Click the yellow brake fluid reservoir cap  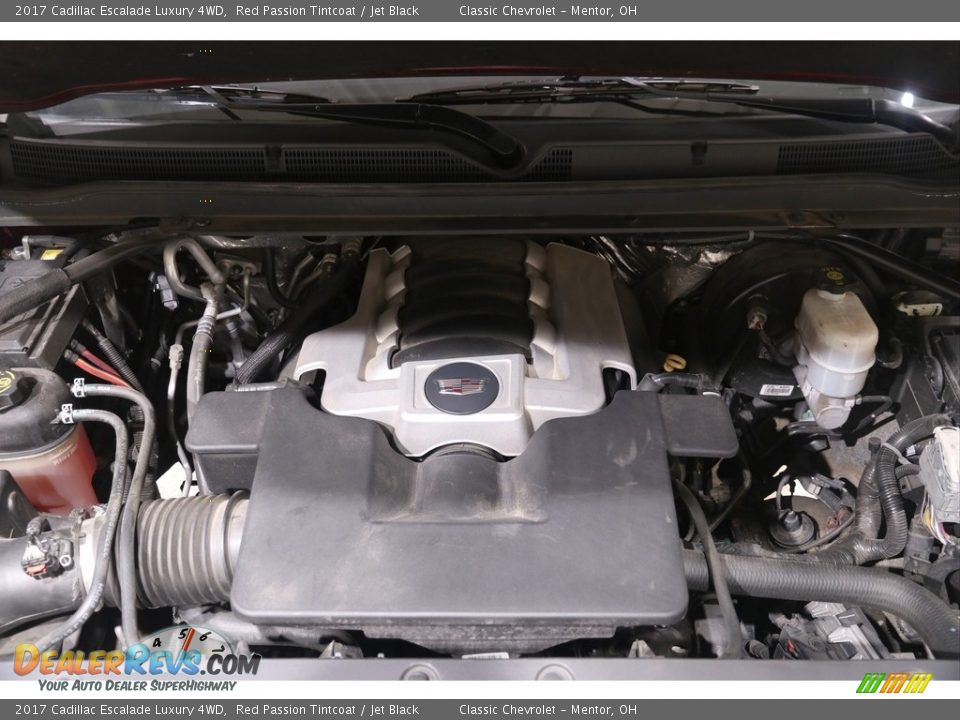(x=833, y=277)
